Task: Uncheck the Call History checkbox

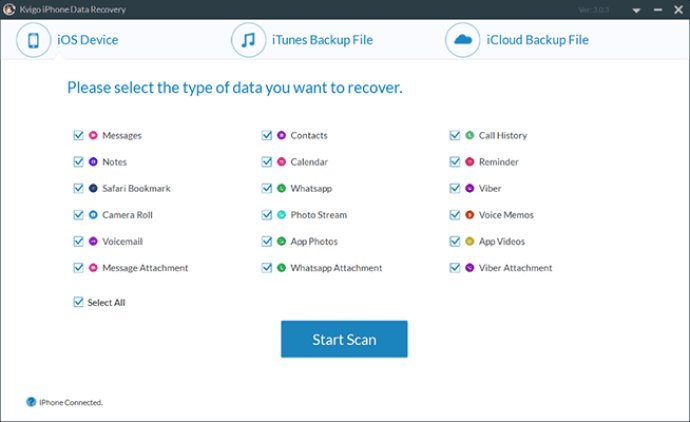Action: click(x=455, y=135)
